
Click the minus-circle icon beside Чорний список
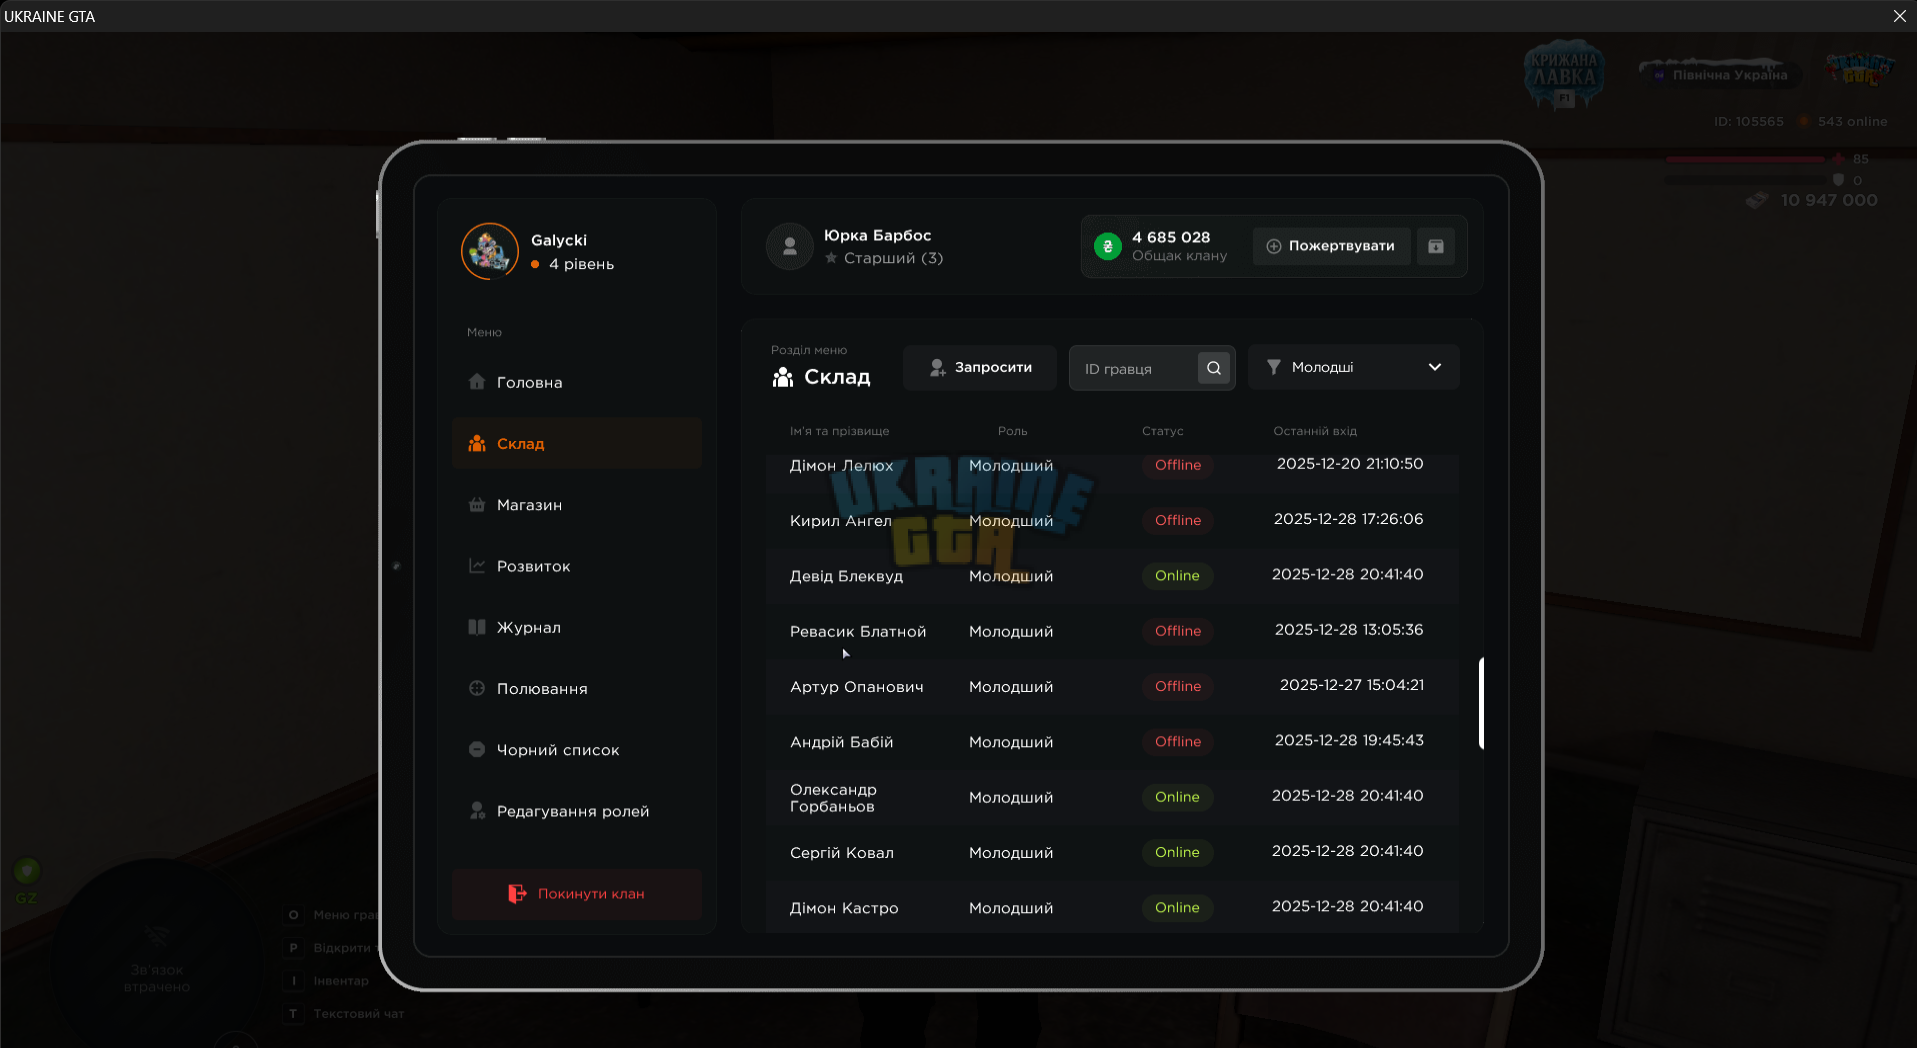tap(477, 749)
